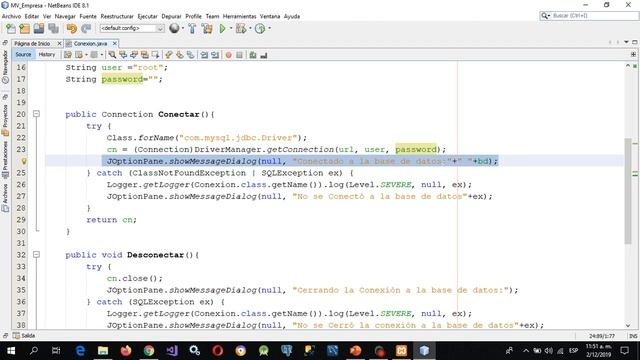The height and width of the screenshot is (360, 640).
Task: Toggle Rectangular Selection icon
Action: click(155, 55)
